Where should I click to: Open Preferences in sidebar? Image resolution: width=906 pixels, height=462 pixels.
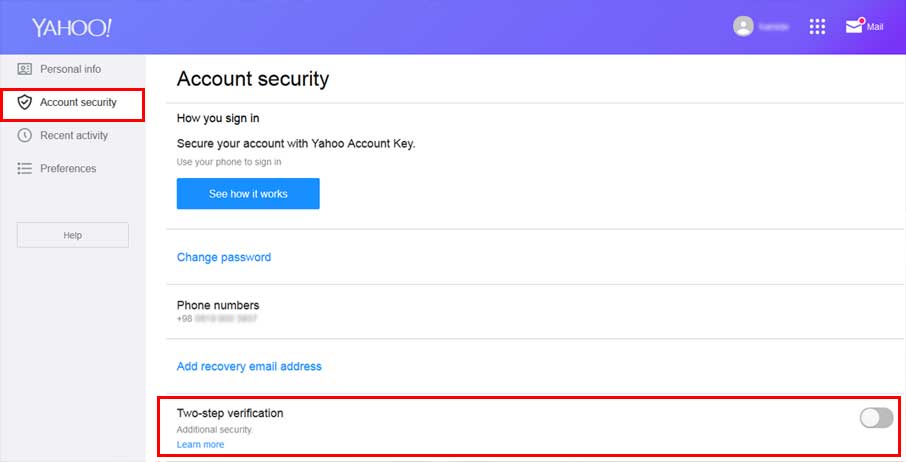[x=68, y=169]
